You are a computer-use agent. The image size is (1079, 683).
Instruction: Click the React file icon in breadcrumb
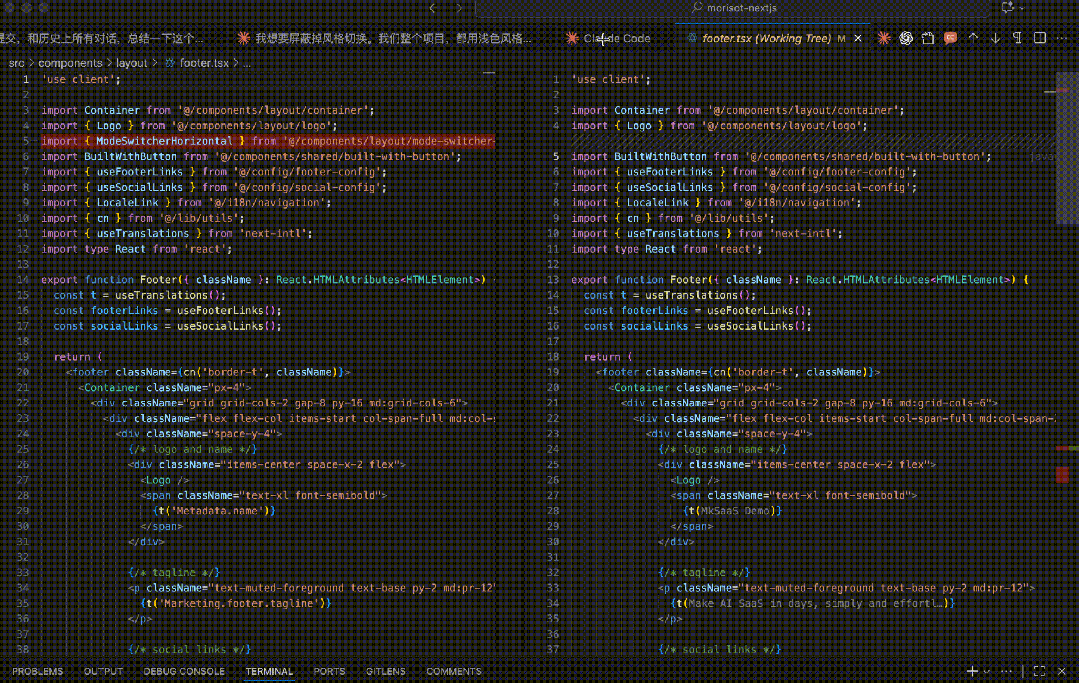169,63
